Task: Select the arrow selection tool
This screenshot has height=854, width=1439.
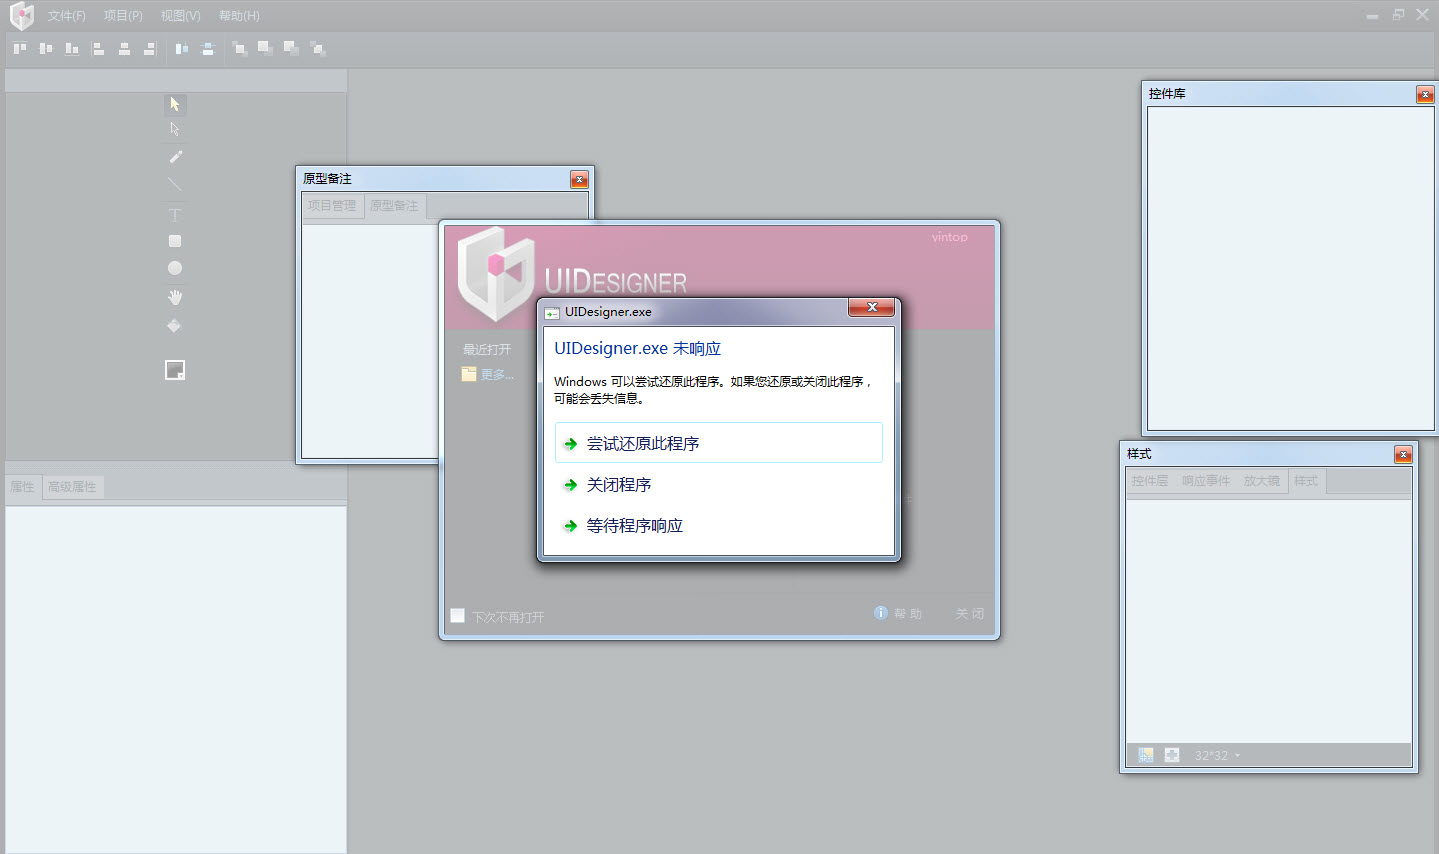Action: point(175,104)
